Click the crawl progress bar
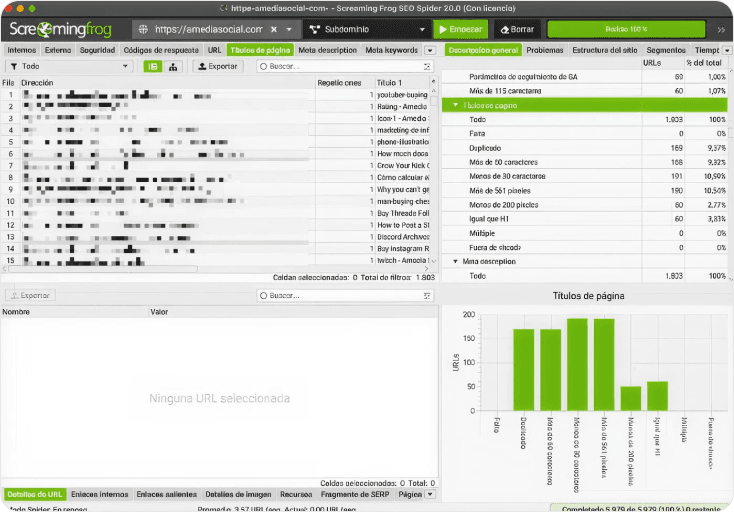Screen dimensions: 734x512 point(626,29)
